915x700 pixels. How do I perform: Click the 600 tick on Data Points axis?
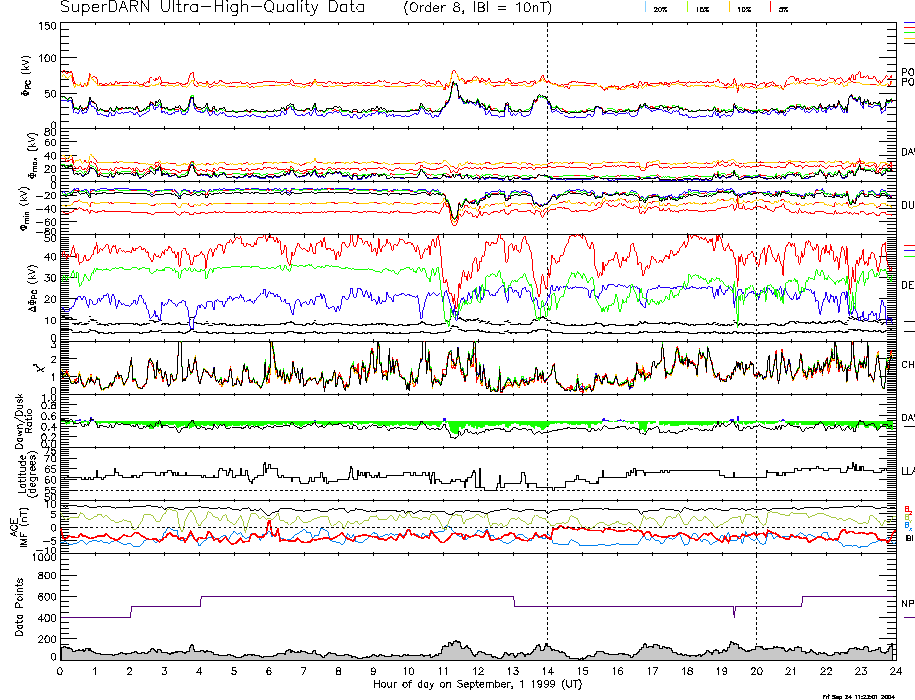click(x=44, y=597)
